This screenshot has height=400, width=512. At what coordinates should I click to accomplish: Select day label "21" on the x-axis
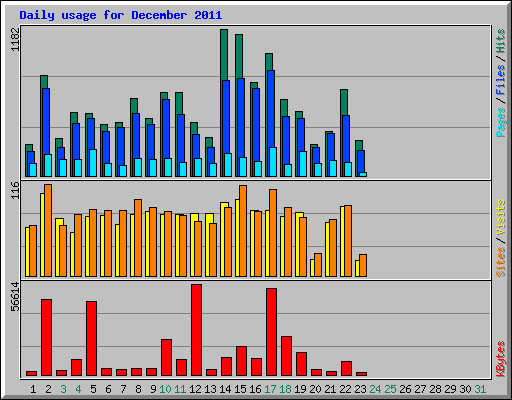(x=330, y=389)
